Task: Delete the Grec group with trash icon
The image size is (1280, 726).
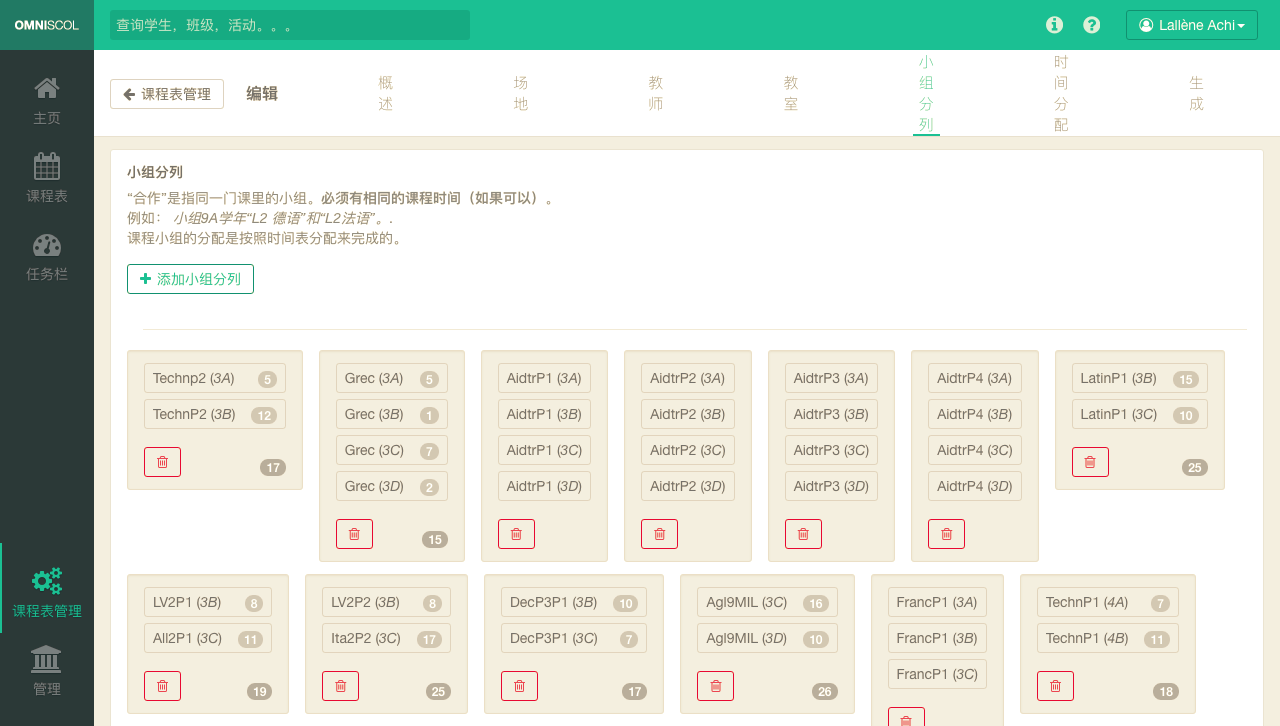Action: coord(354,534)
